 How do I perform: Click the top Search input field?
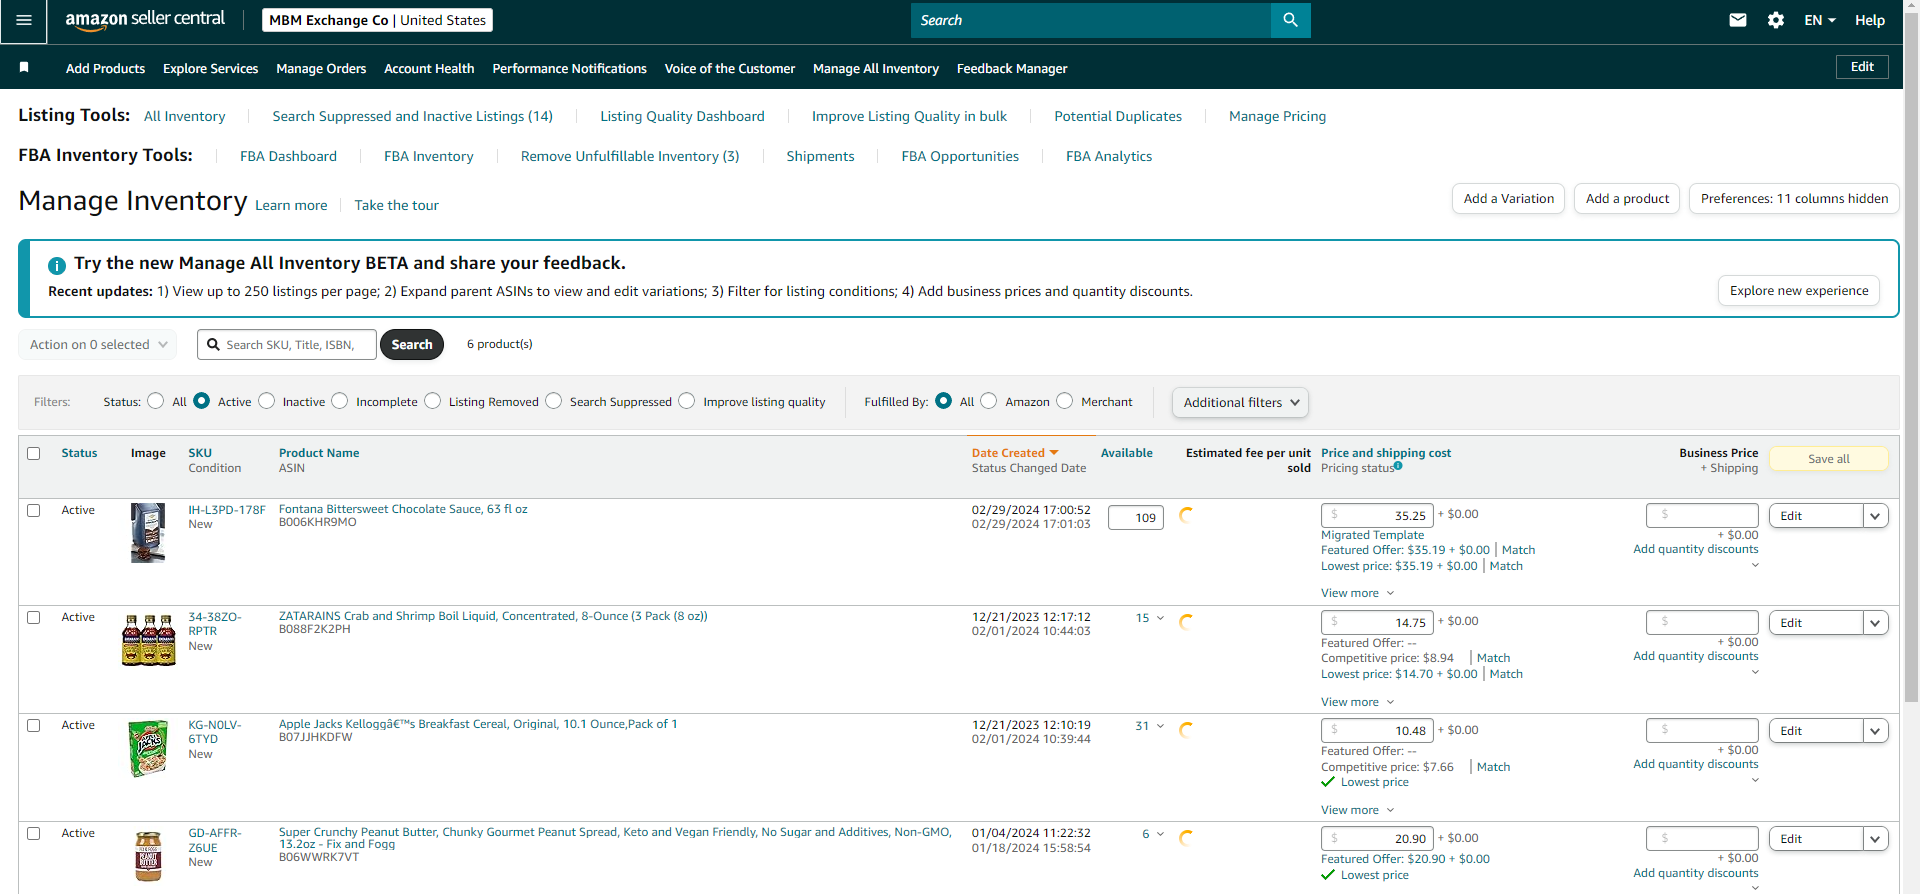[1090, 20]
